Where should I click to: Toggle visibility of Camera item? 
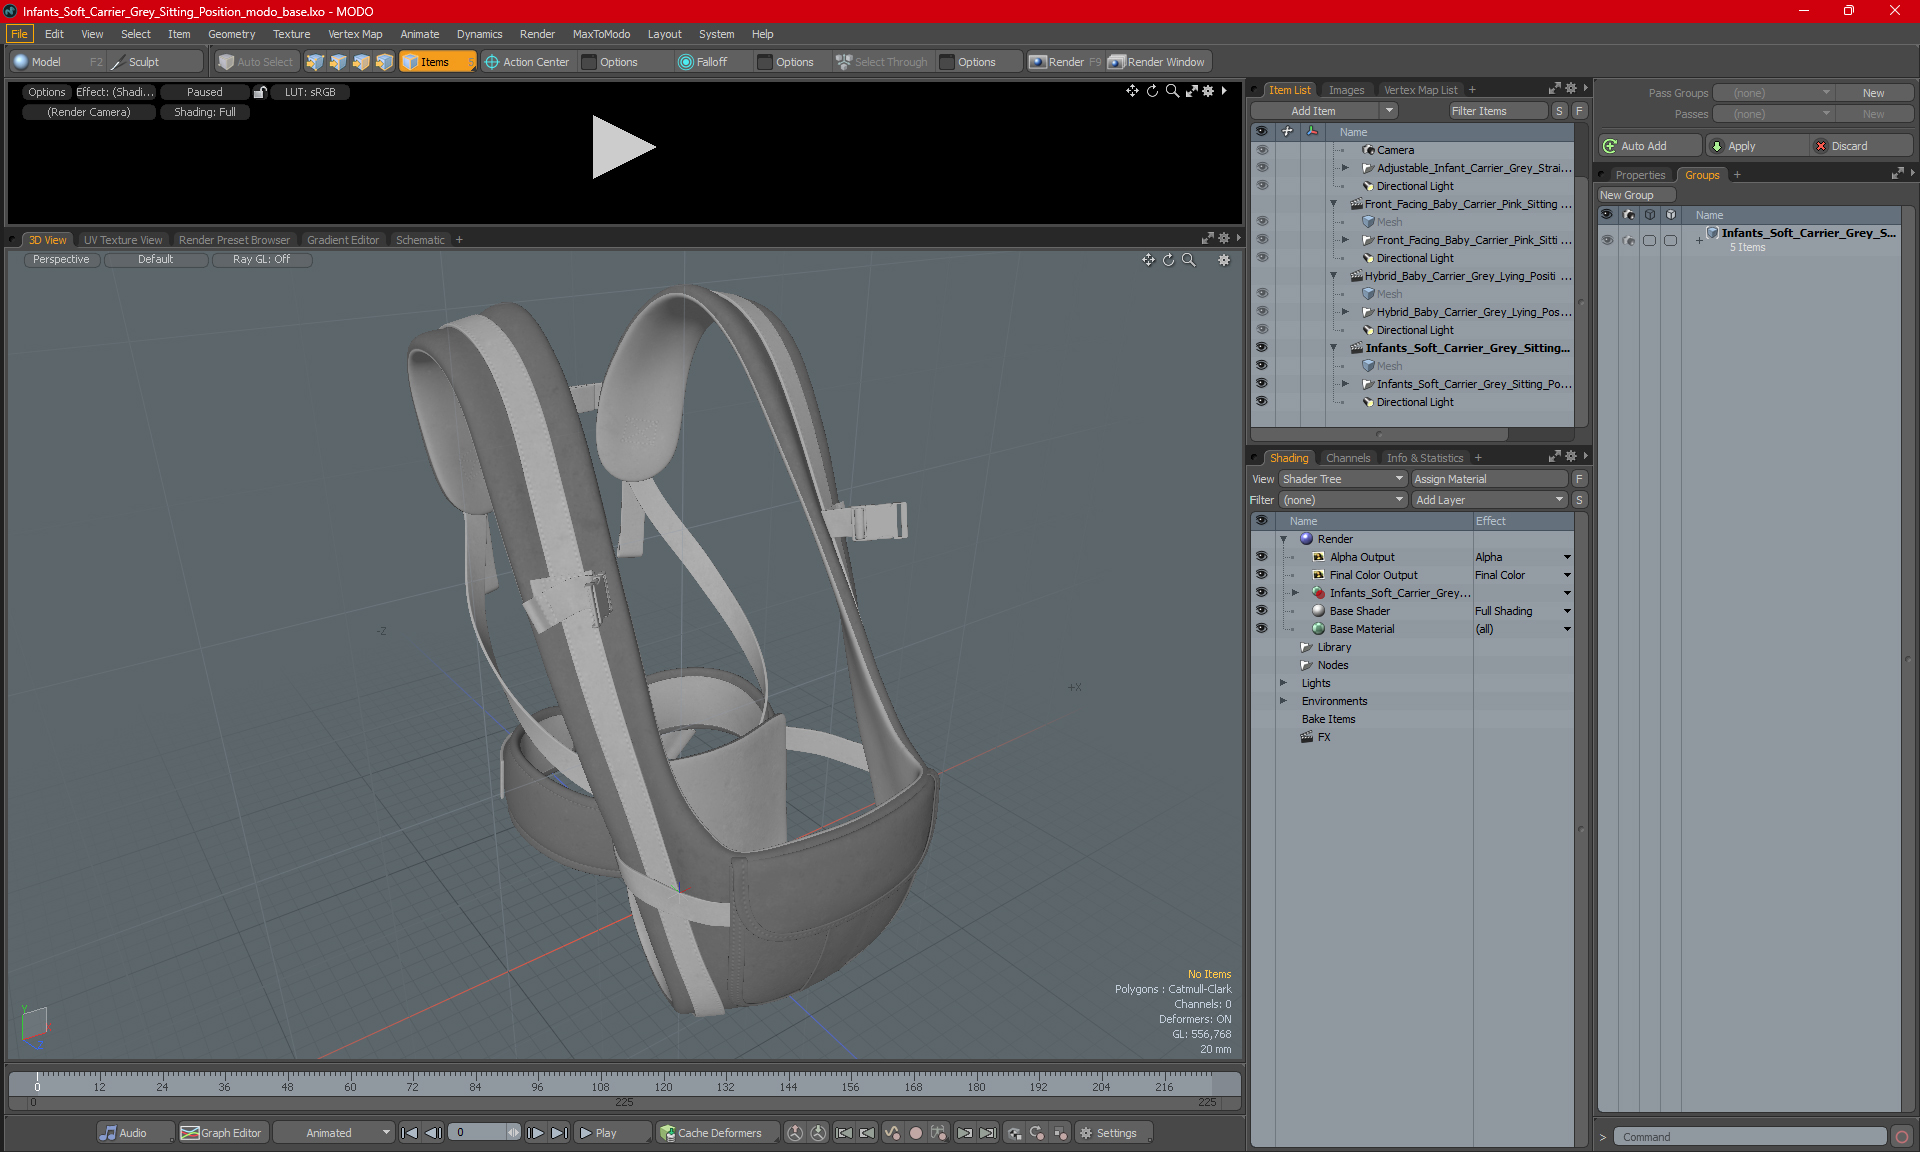1262,150
